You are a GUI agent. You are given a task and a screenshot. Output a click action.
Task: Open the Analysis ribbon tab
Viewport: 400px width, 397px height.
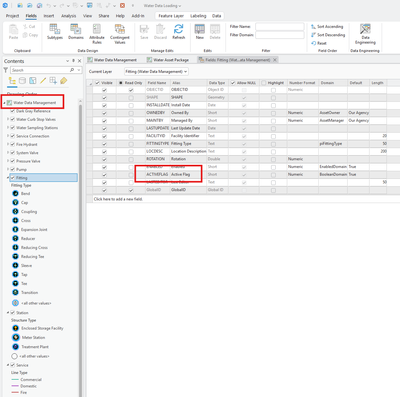(69, 16)
